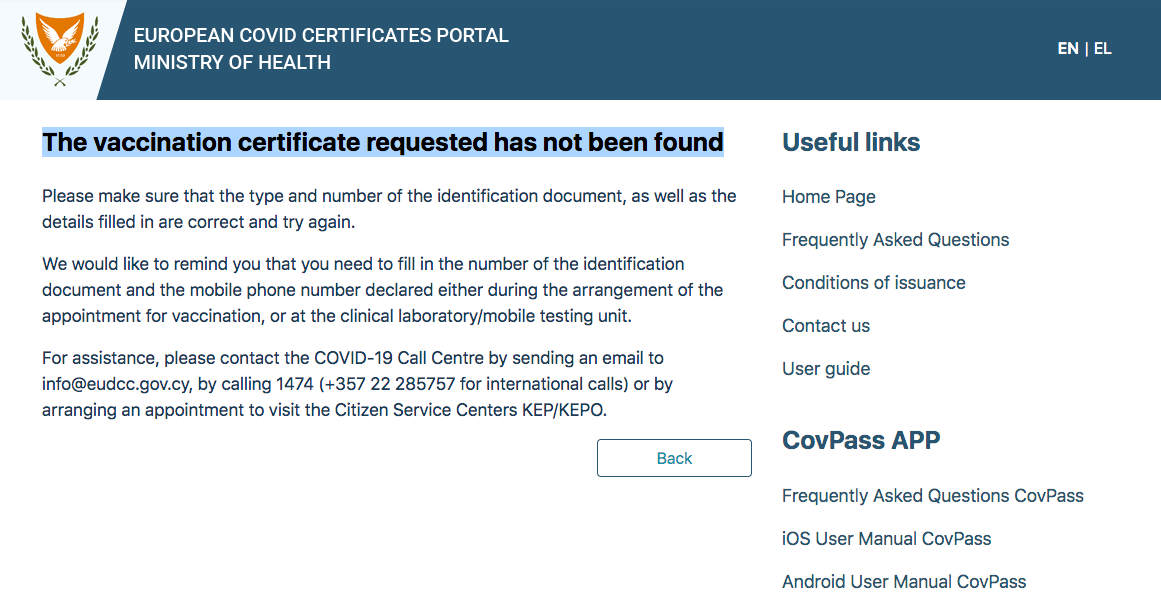Viewport: 1161px width, 603px height.
Task: Open the Contact us link
Action: click(x=826, y=325)
